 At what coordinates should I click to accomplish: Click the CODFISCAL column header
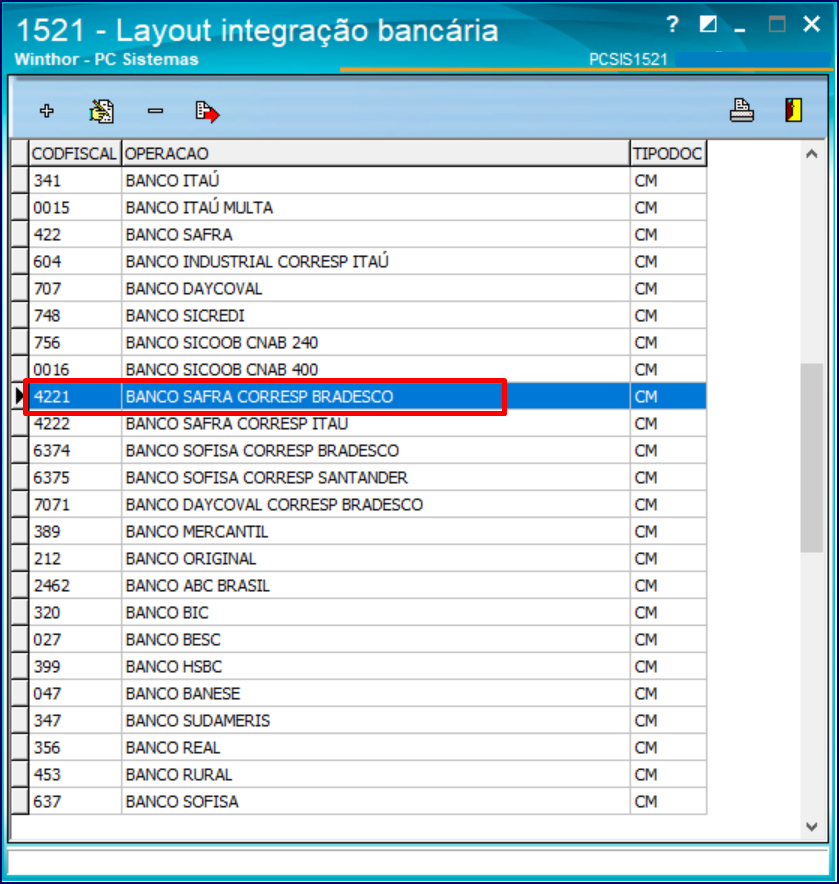[x=74, y=153]
